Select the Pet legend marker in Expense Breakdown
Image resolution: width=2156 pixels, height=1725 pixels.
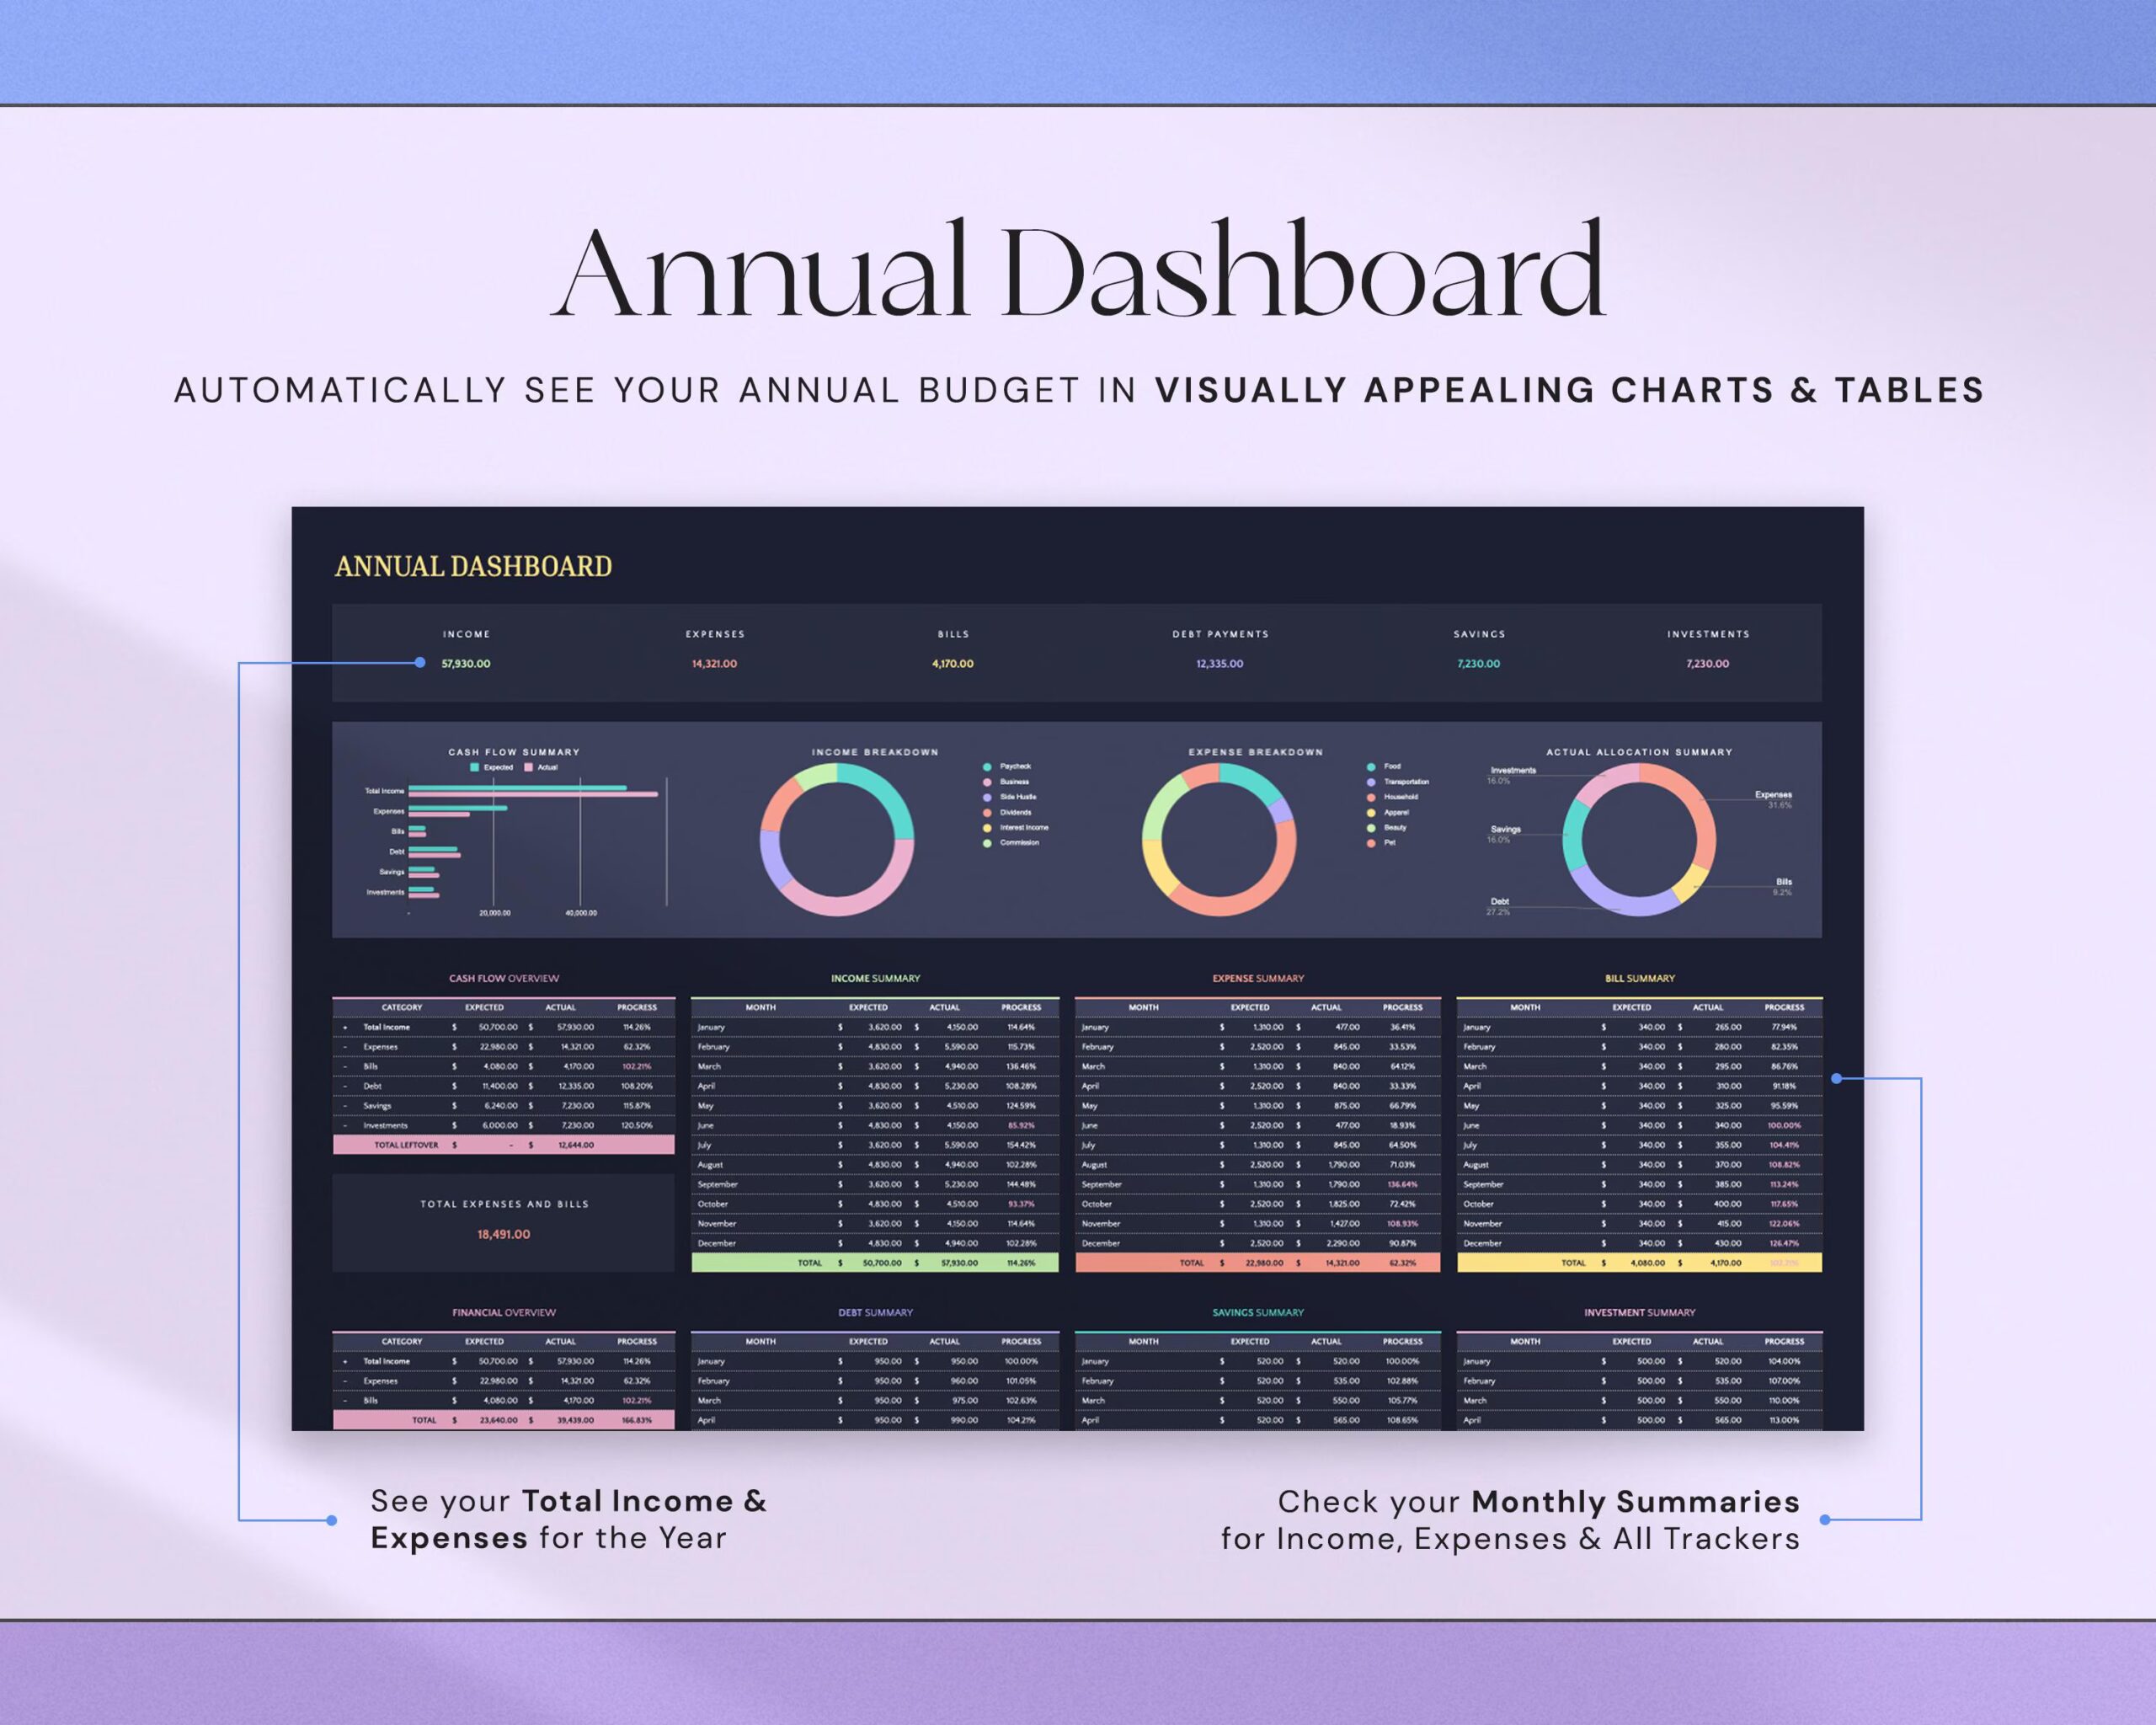[x=1370, y=843]
